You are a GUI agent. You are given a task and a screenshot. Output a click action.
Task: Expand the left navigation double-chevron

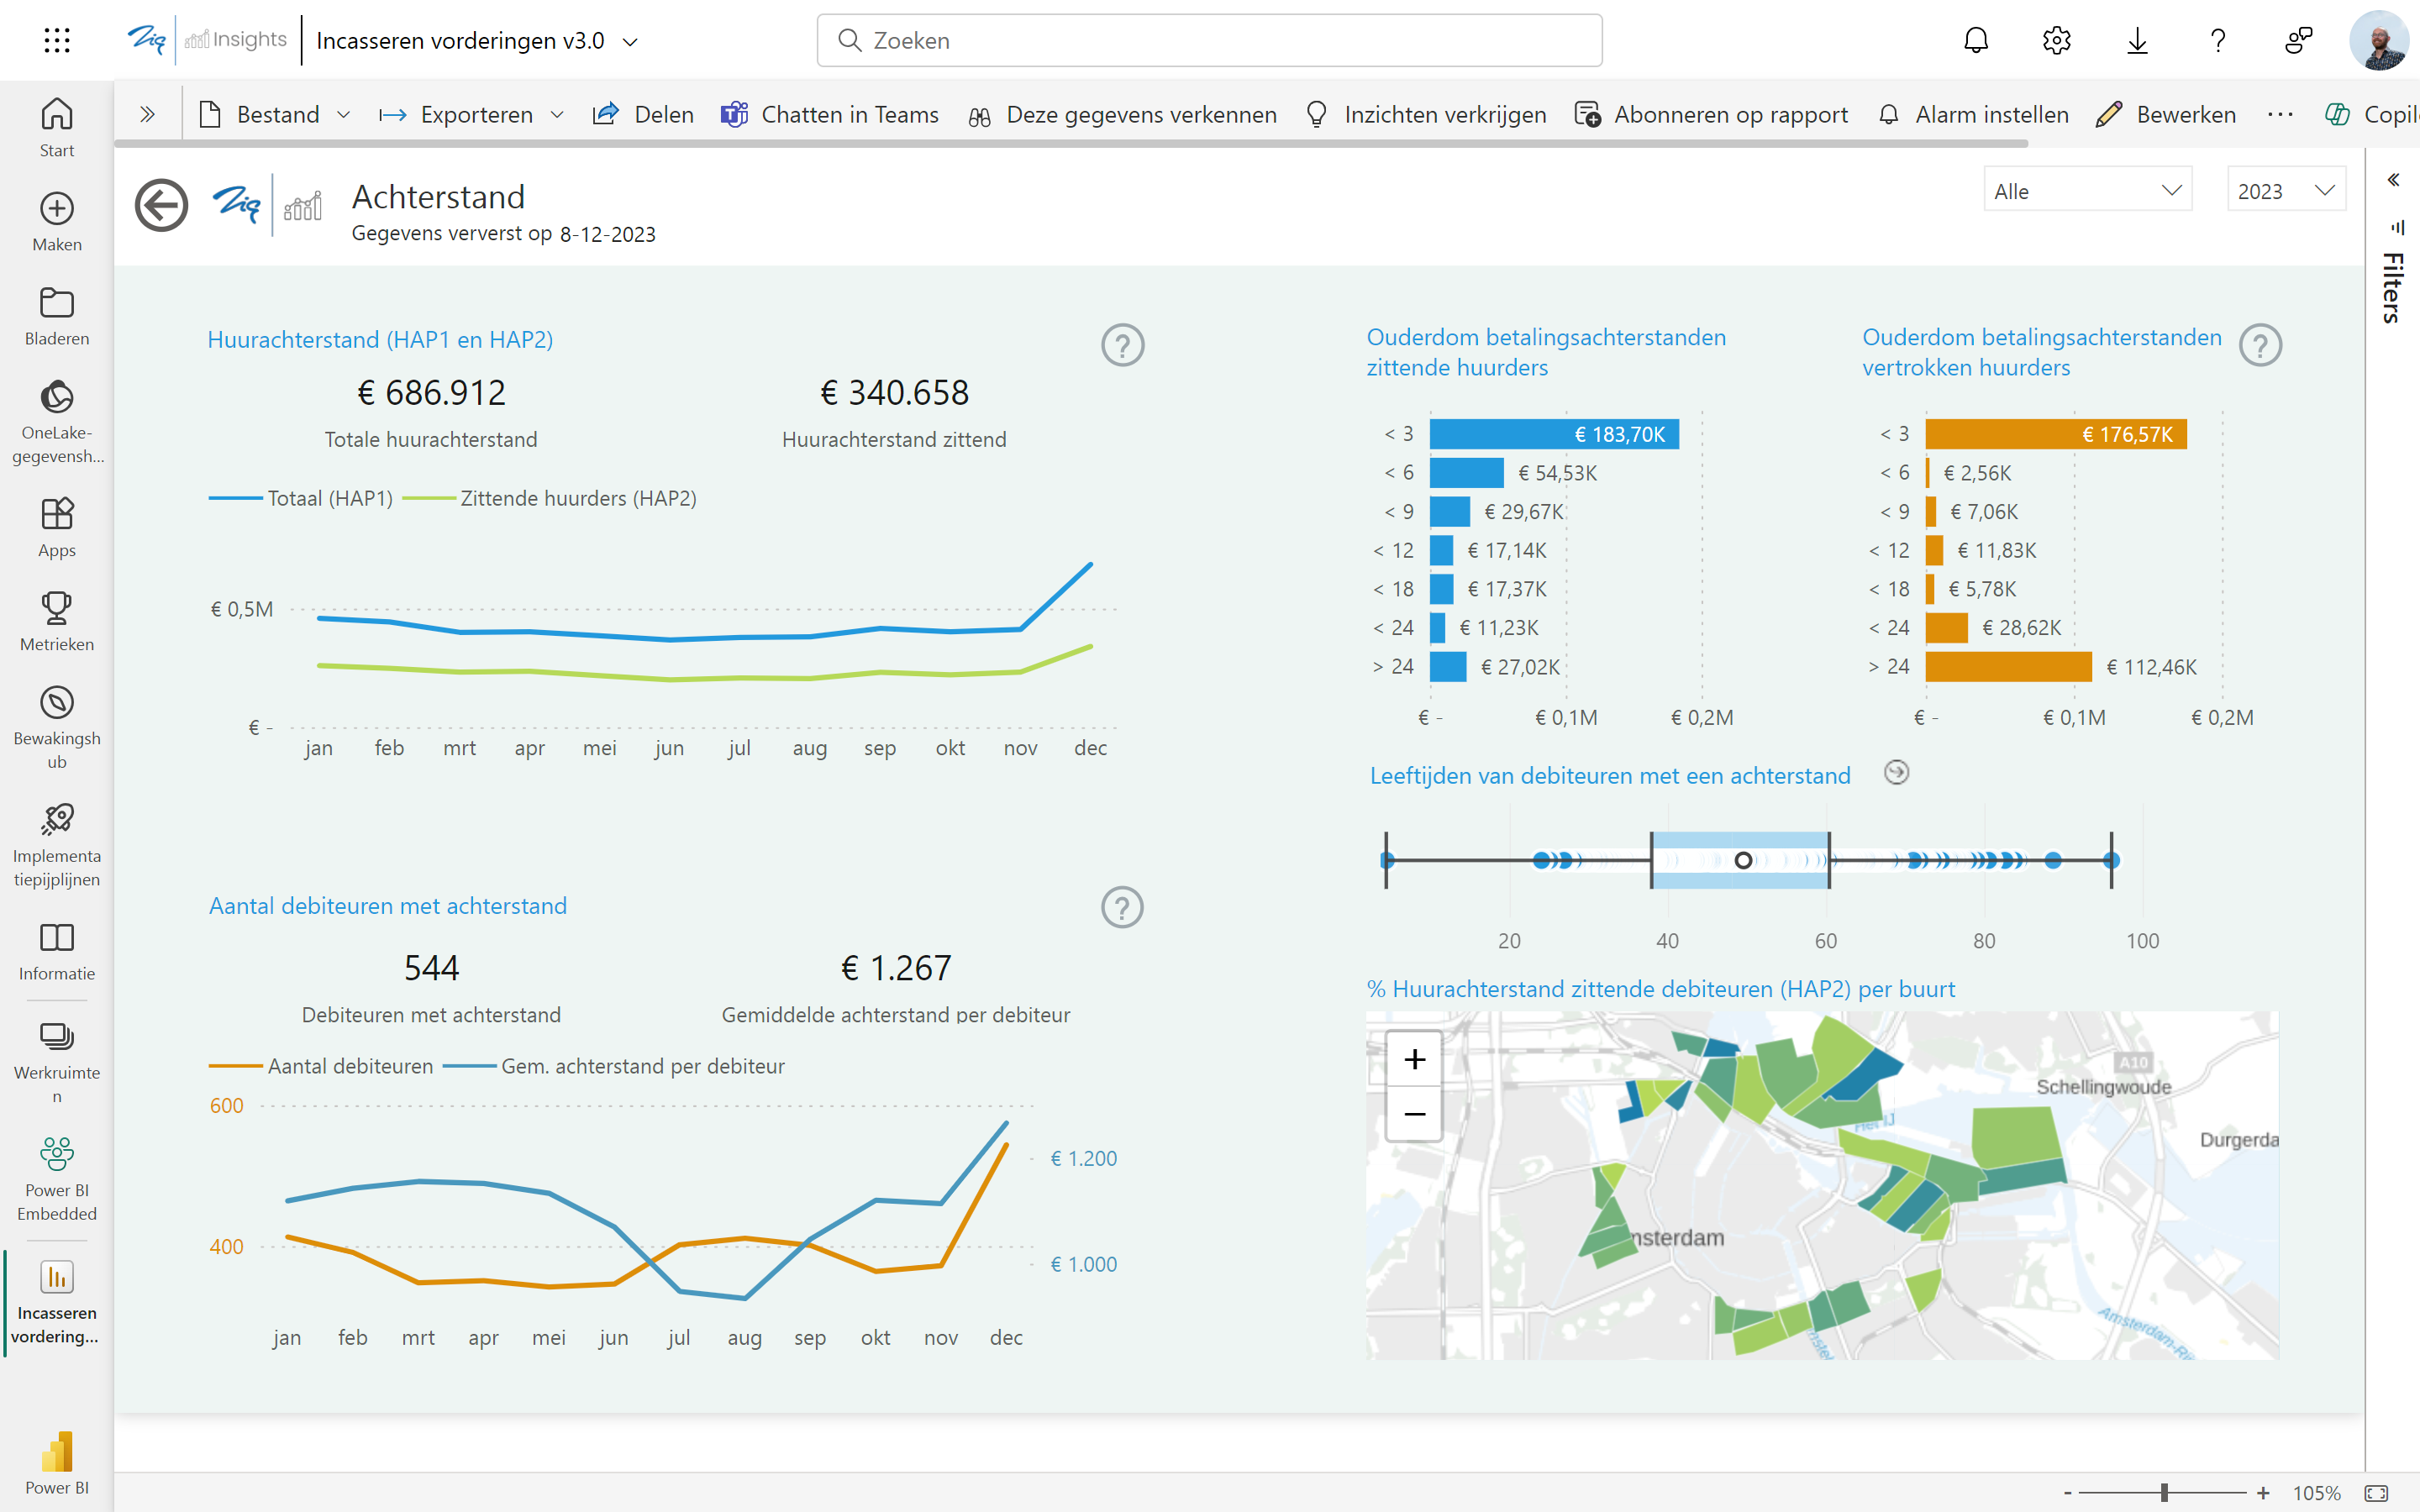147,114
